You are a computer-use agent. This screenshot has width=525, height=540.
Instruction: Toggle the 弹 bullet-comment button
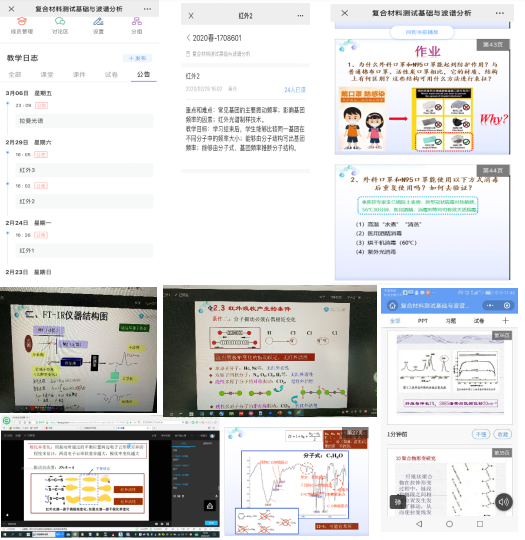click(398, 502)
